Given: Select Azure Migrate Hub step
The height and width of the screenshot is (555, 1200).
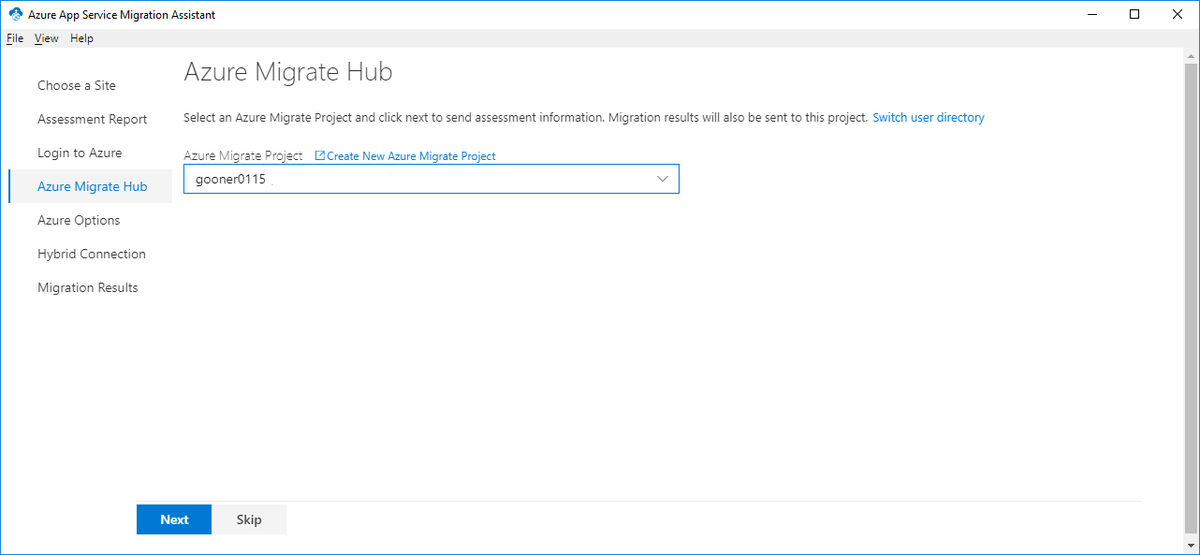Looking at the screenshot, I should 92,187.
